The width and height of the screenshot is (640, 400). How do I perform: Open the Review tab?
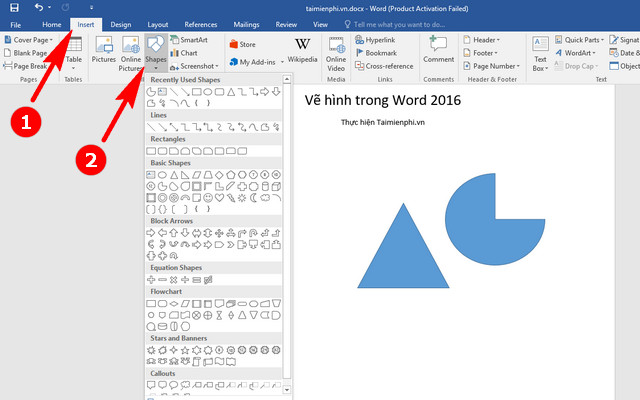click(286, 24)
